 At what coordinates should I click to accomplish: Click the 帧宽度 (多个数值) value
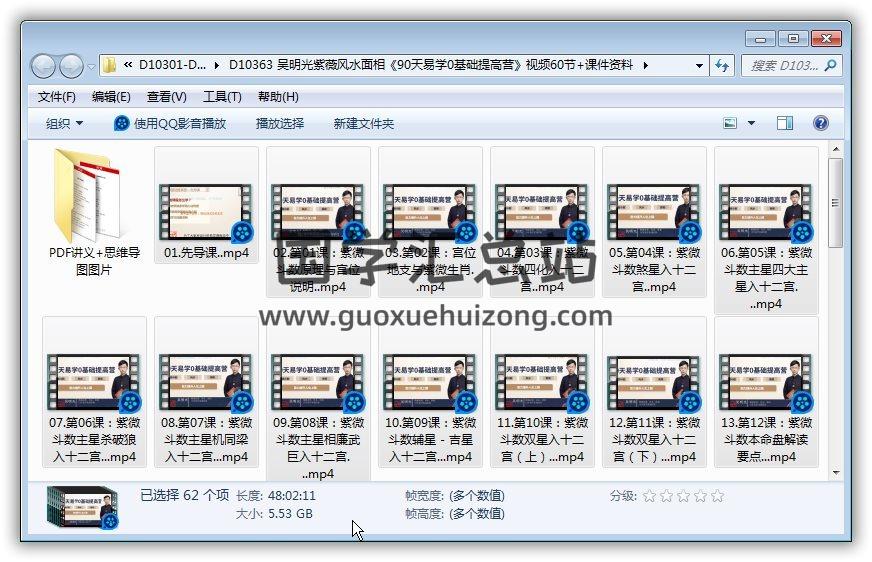tap(477, 495)
